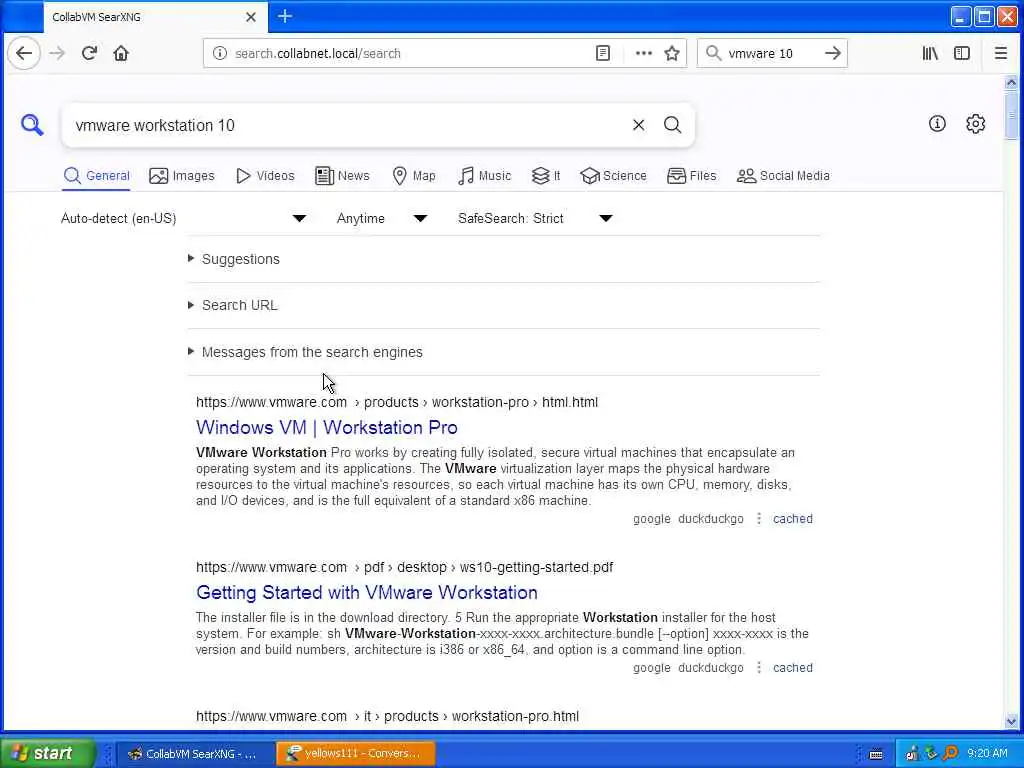
Task: Click the magnifier tray icon near clock
Action: [950, 754]
